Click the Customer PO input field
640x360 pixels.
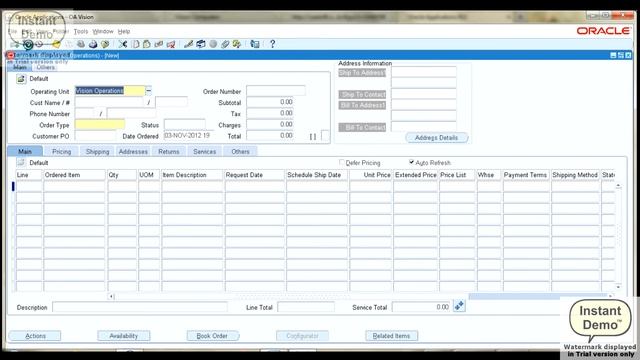point(96,136)
